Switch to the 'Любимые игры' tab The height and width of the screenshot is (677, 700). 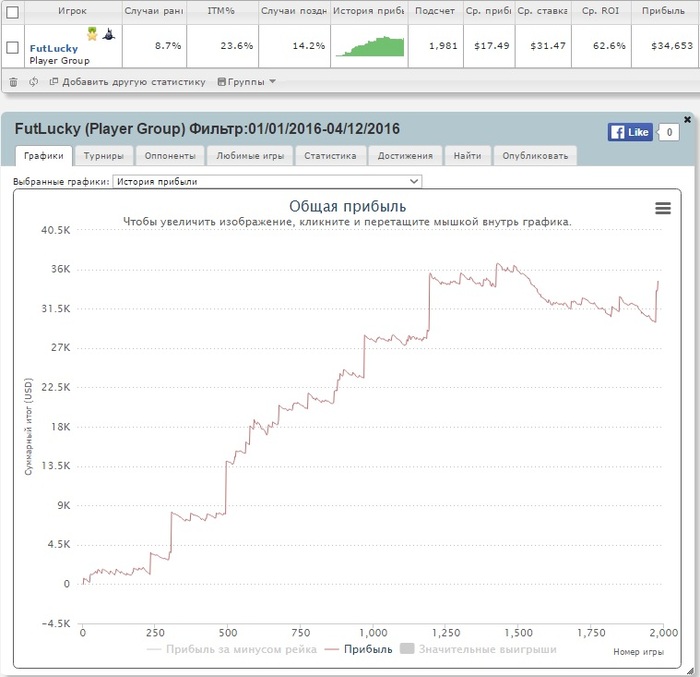(250, 156)
